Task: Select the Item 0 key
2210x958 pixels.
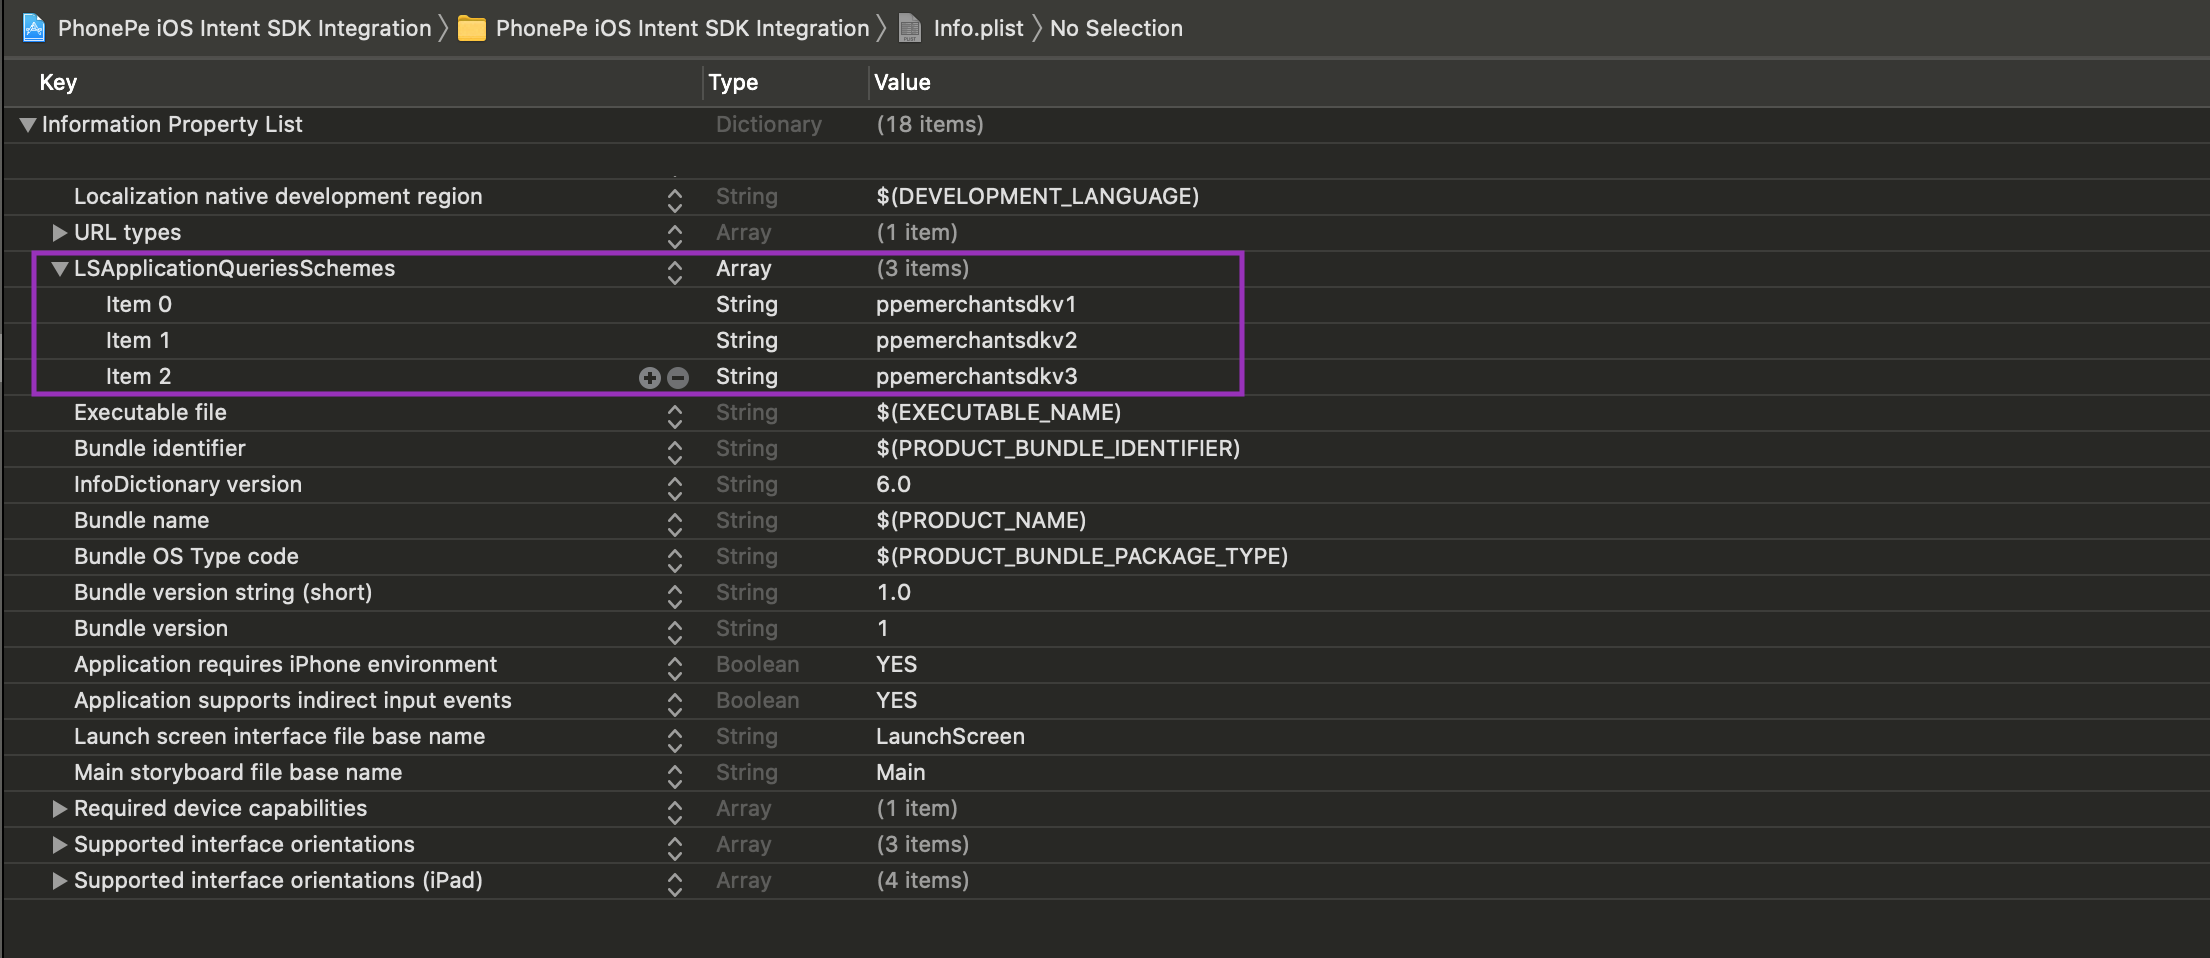Action: coord(139,304)
